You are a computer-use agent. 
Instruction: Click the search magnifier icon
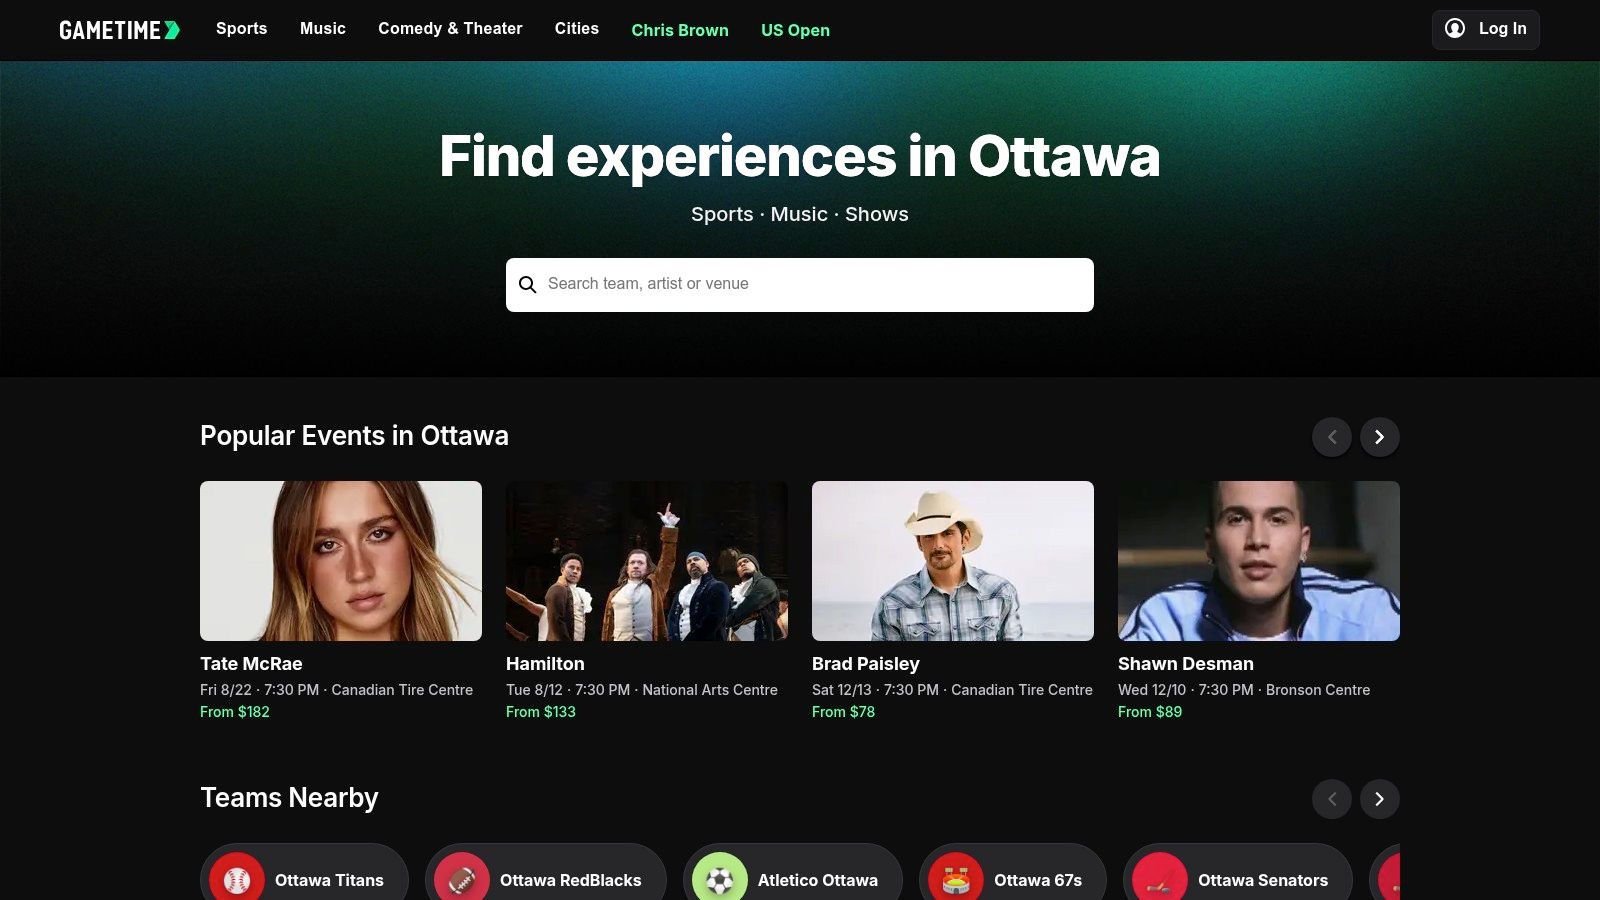[x=528, y=285]
